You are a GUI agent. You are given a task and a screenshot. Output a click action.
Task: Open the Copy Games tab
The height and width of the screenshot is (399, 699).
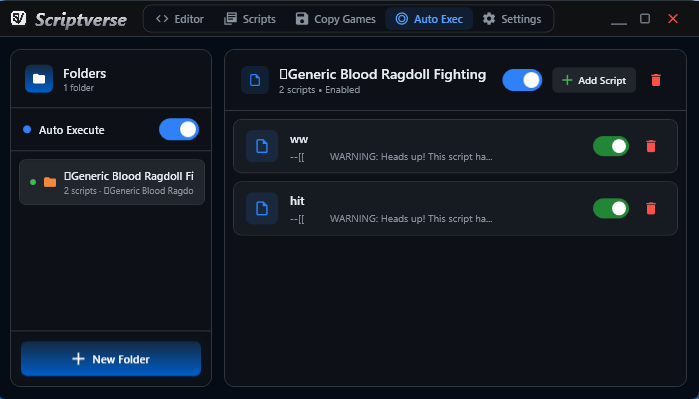tap(336, 19)
